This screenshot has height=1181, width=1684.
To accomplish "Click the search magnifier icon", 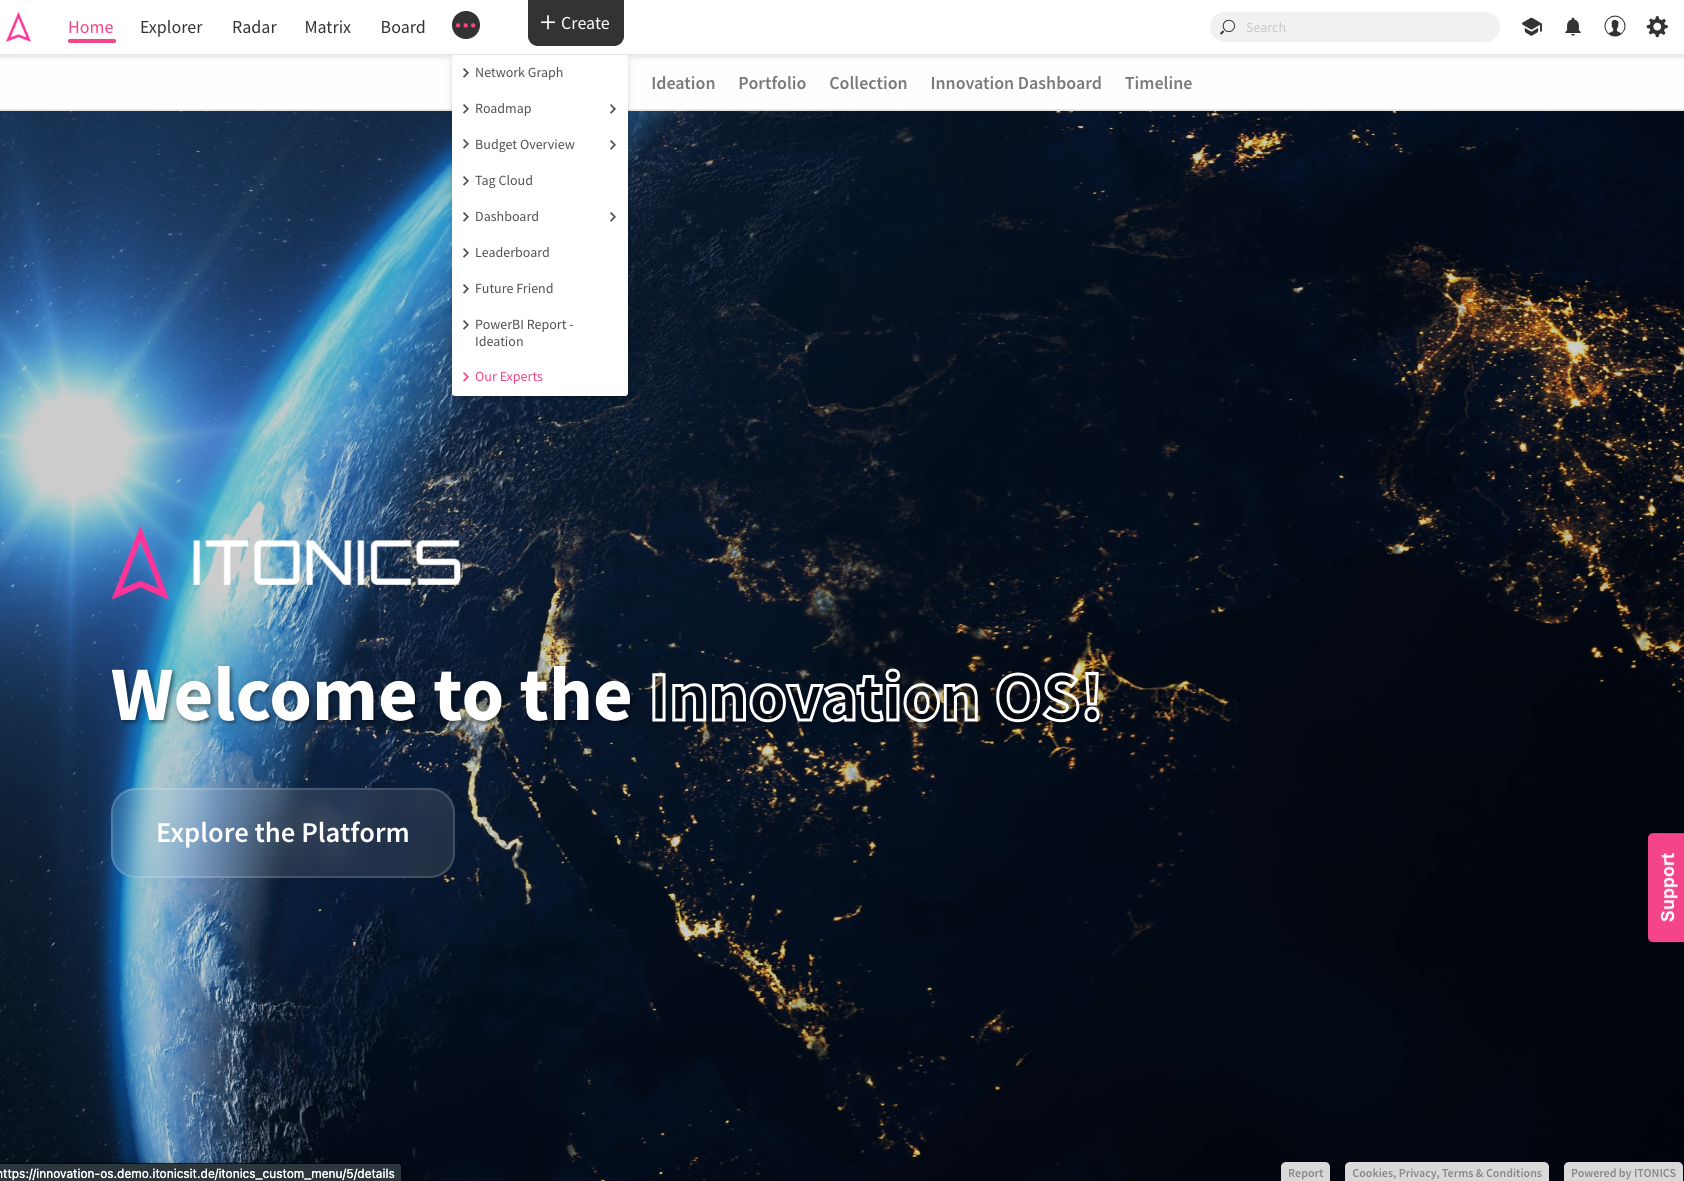I will pos(1228,27).
